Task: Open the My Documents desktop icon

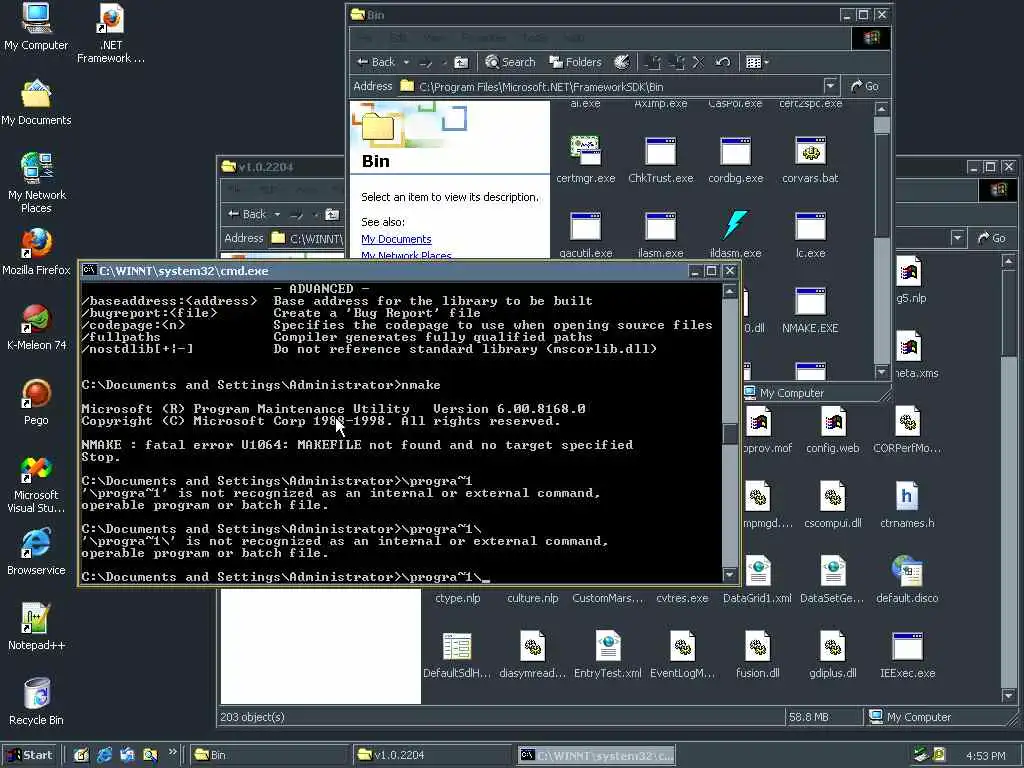Action: [x=36, y=102]
